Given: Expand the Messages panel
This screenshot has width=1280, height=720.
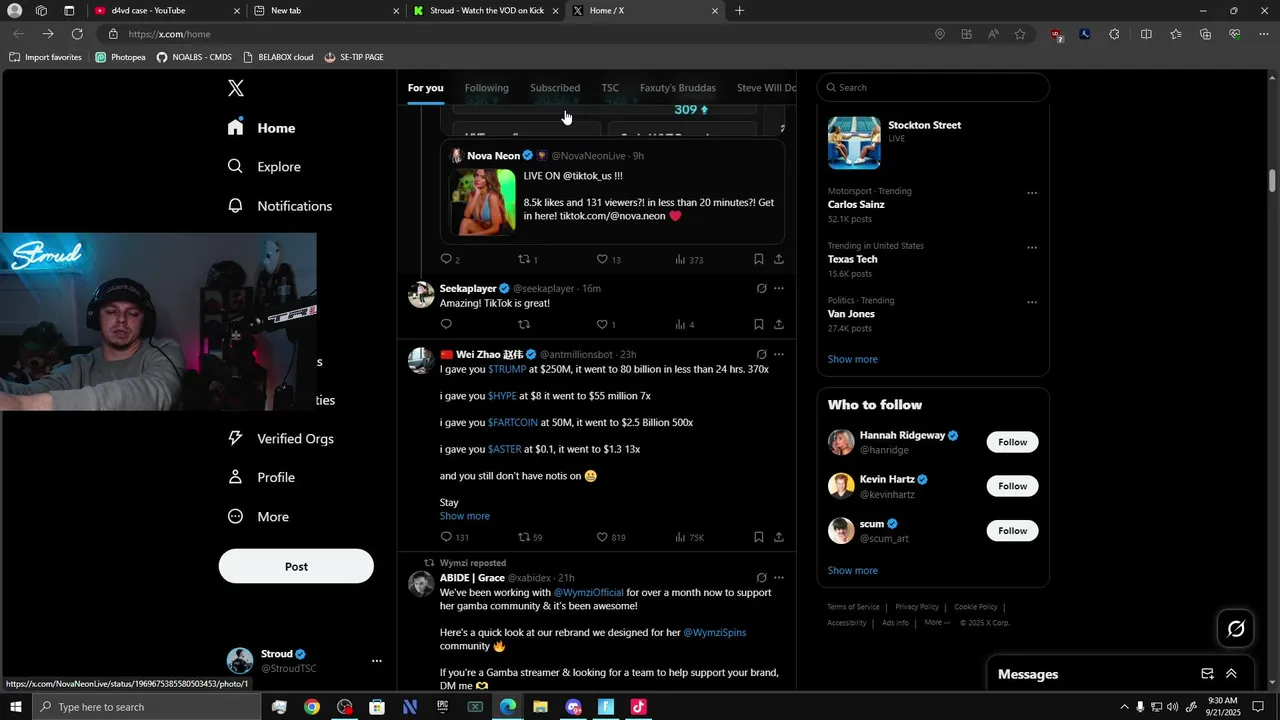Looking at the screenshot, I should (1231, 674).
